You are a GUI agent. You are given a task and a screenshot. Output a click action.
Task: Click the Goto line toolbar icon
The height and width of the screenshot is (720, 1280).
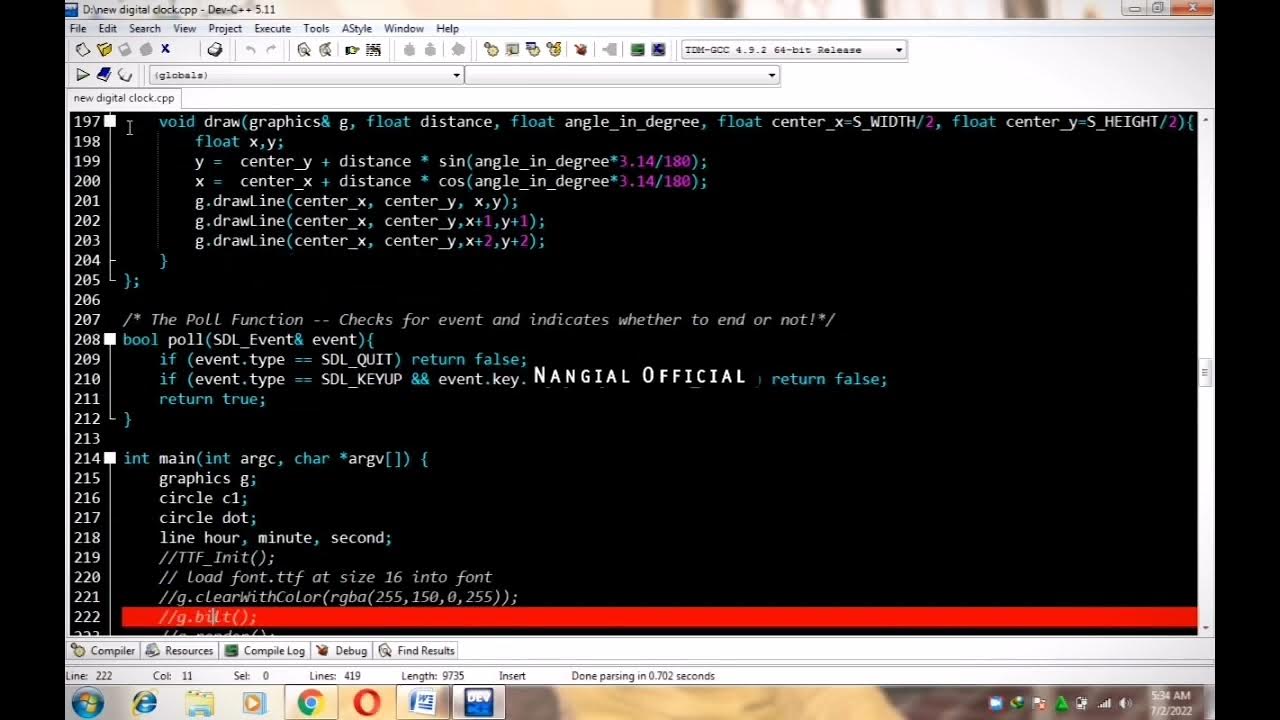pyautogui.click(x=373, y=49)
